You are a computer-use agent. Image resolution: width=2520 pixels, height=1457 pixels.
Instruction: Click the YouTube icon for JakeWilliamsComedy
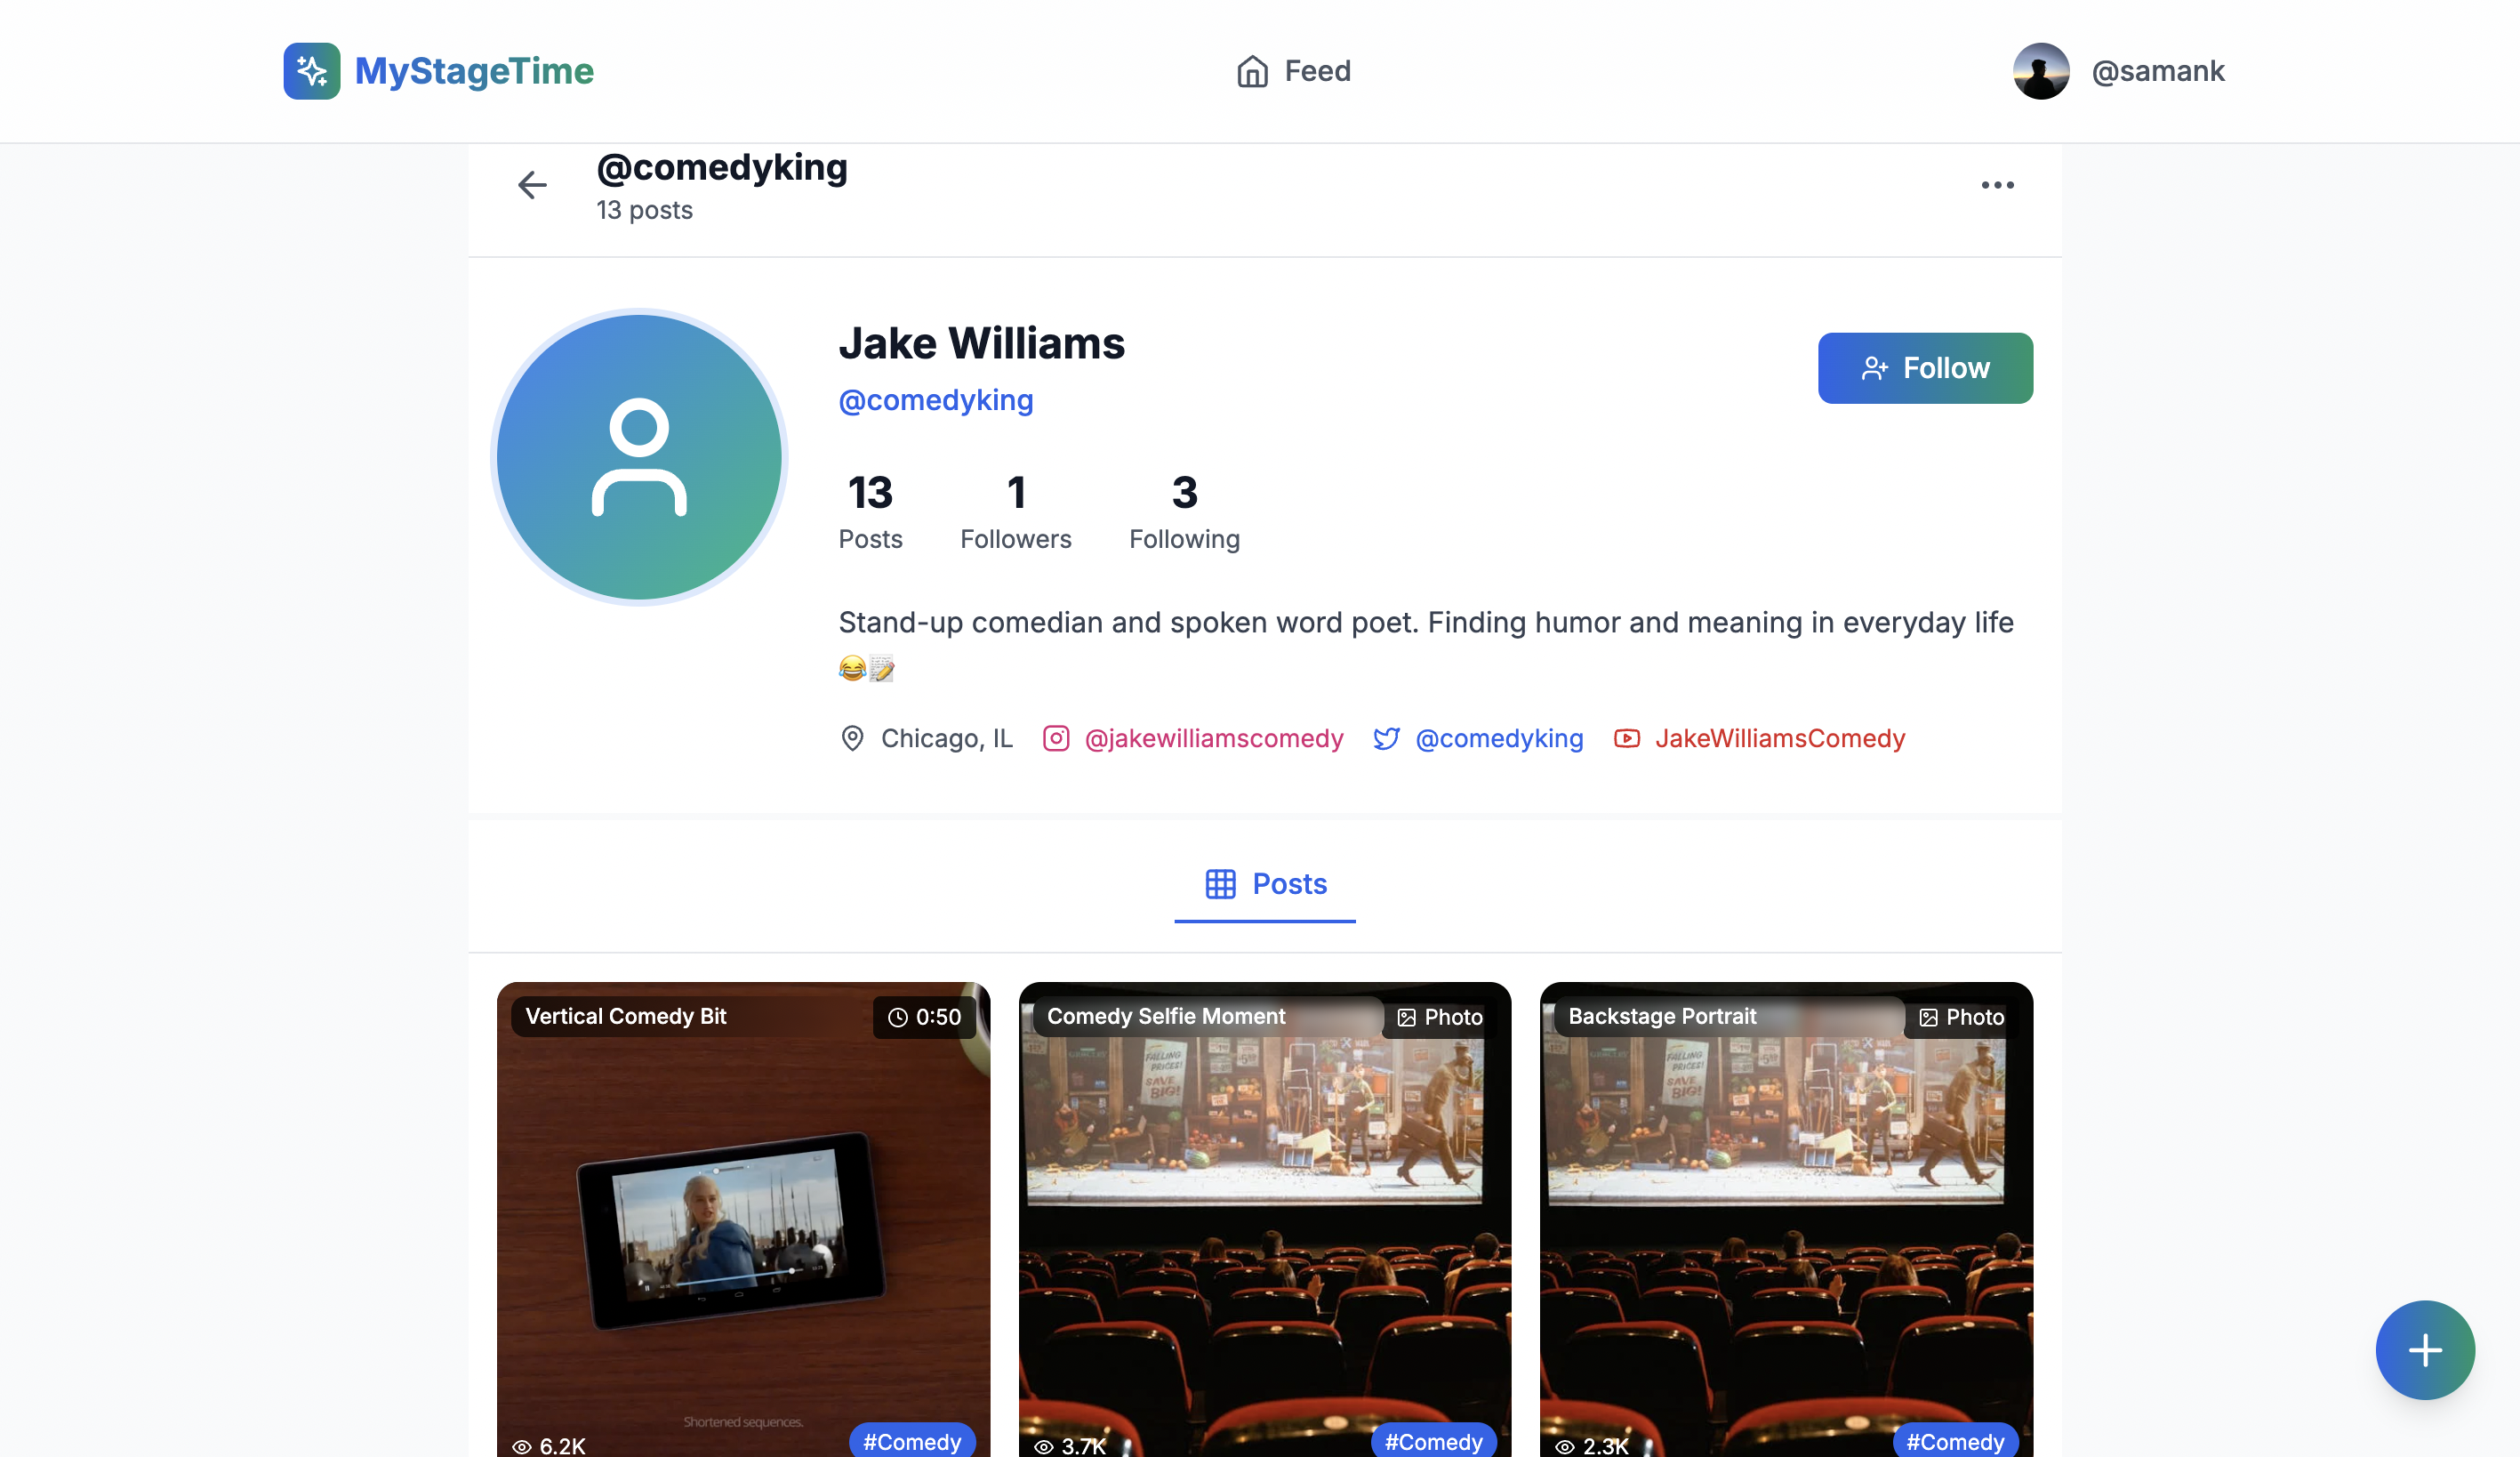click(x=1626, y=738)
